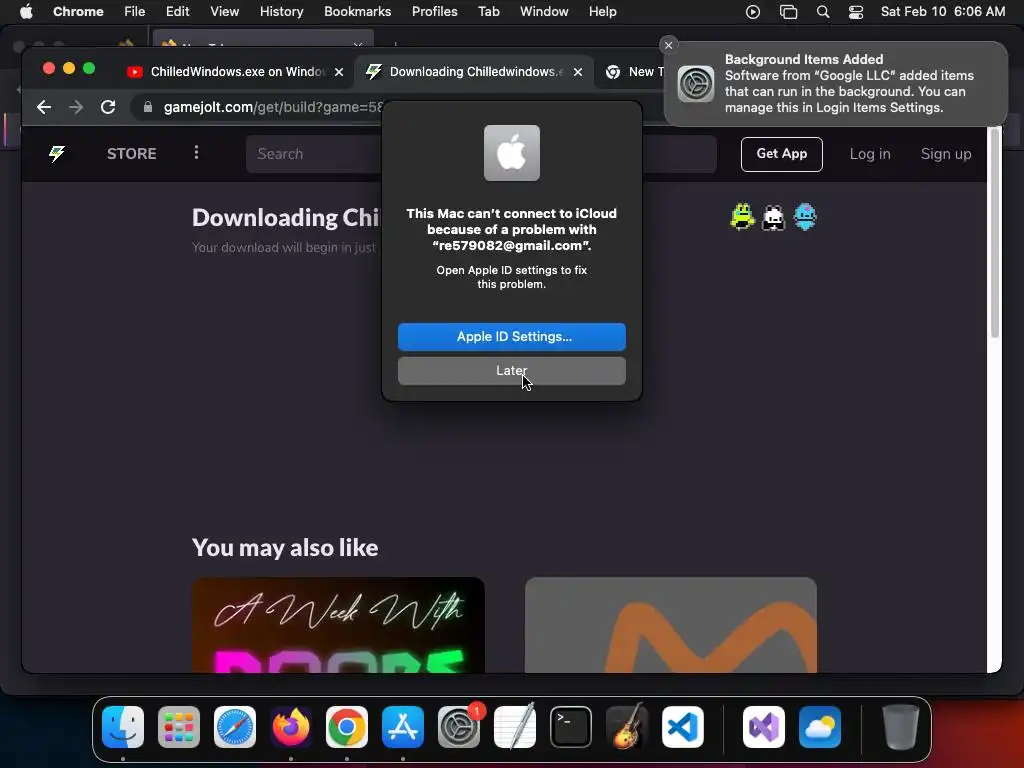Click the page's vertical scrollbar

coord(995,234)
